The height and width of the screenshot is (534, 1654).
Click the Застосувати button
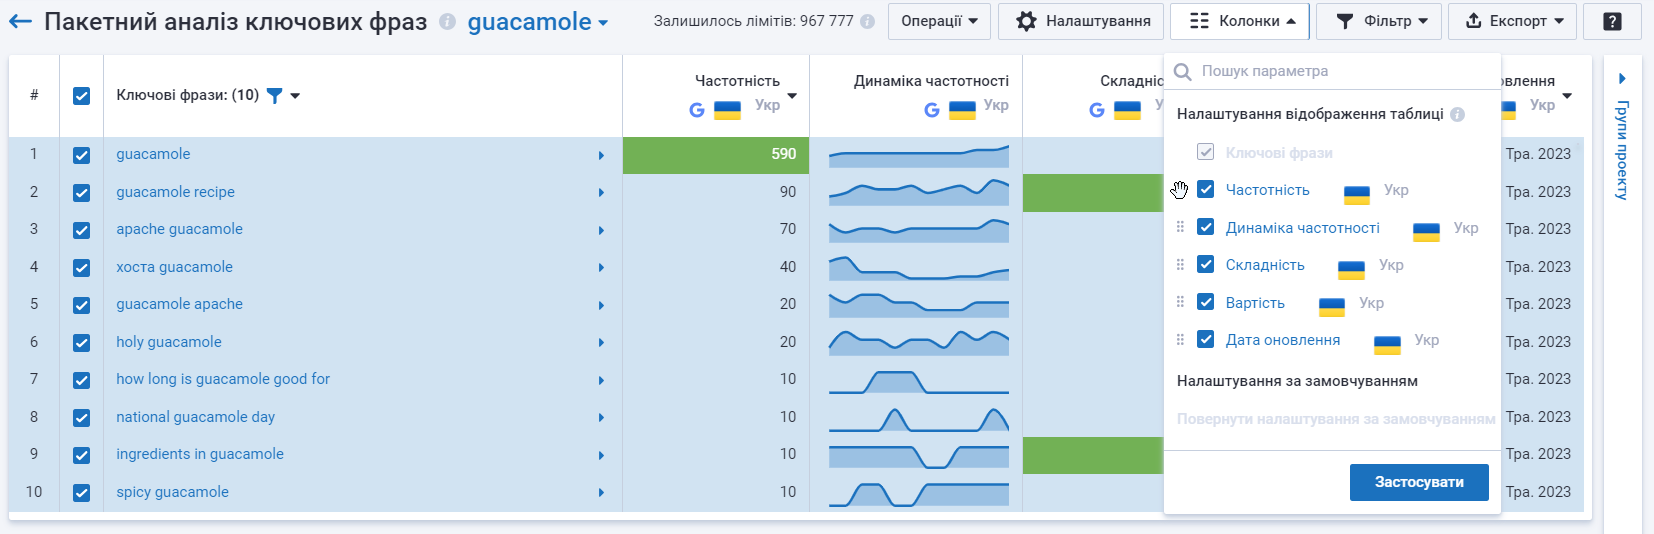pyautogui.click(x=1419, y=482)
